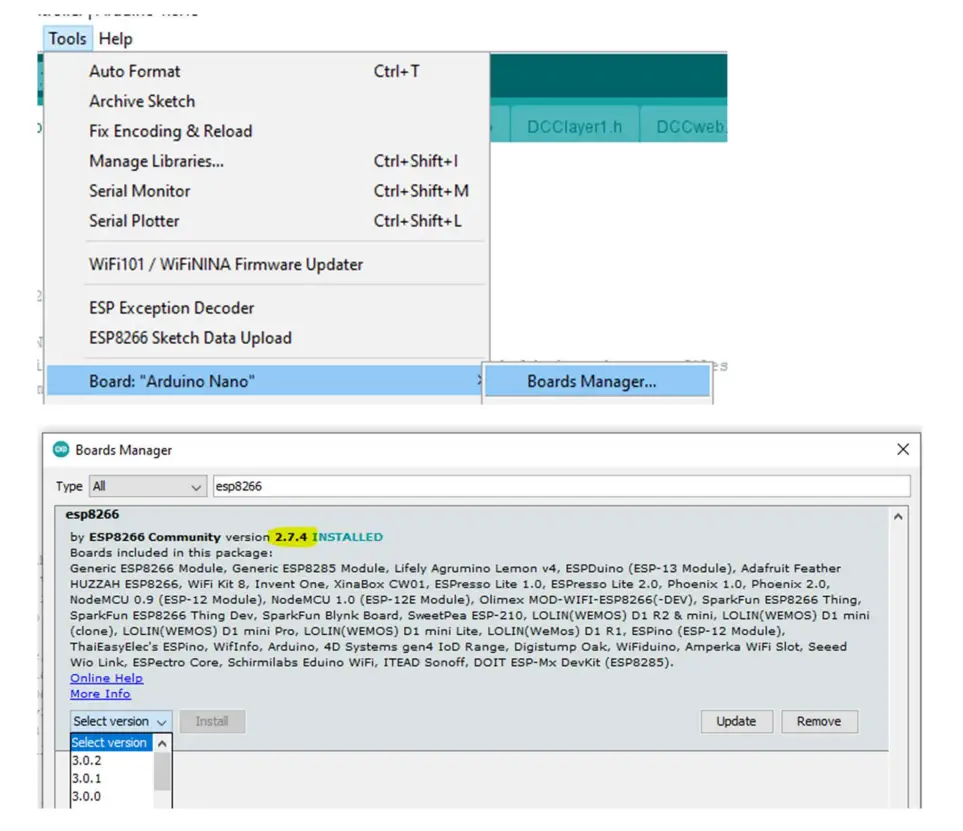The width and height of the screenshot is (963, 831).
Task: Click the greyed Install button
Action: 212,721
